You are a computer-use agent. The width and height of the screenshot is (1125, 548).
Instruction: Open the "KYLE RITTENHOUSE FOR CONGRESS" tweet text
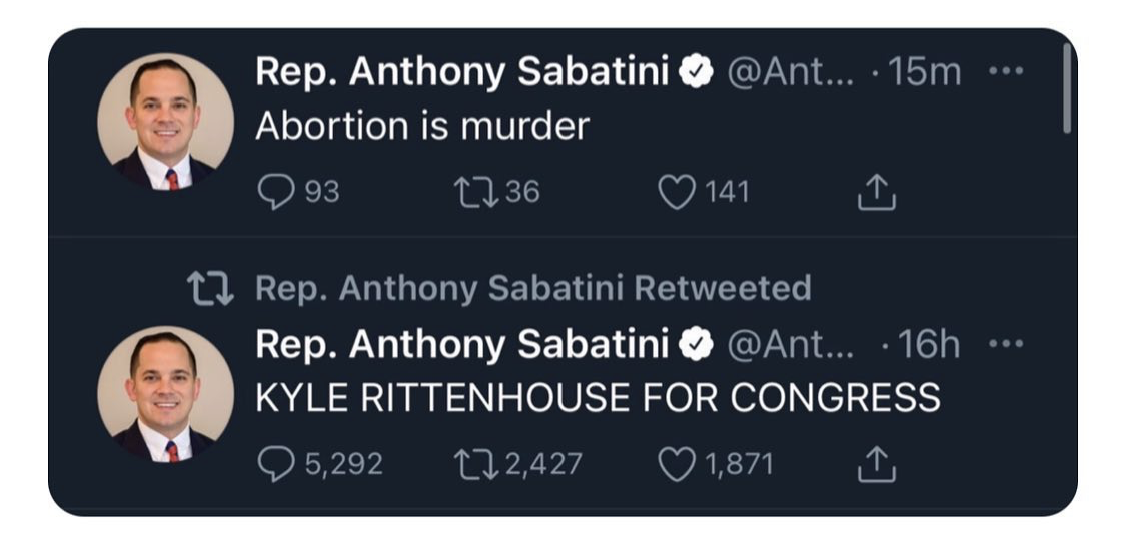pos(598,397)
